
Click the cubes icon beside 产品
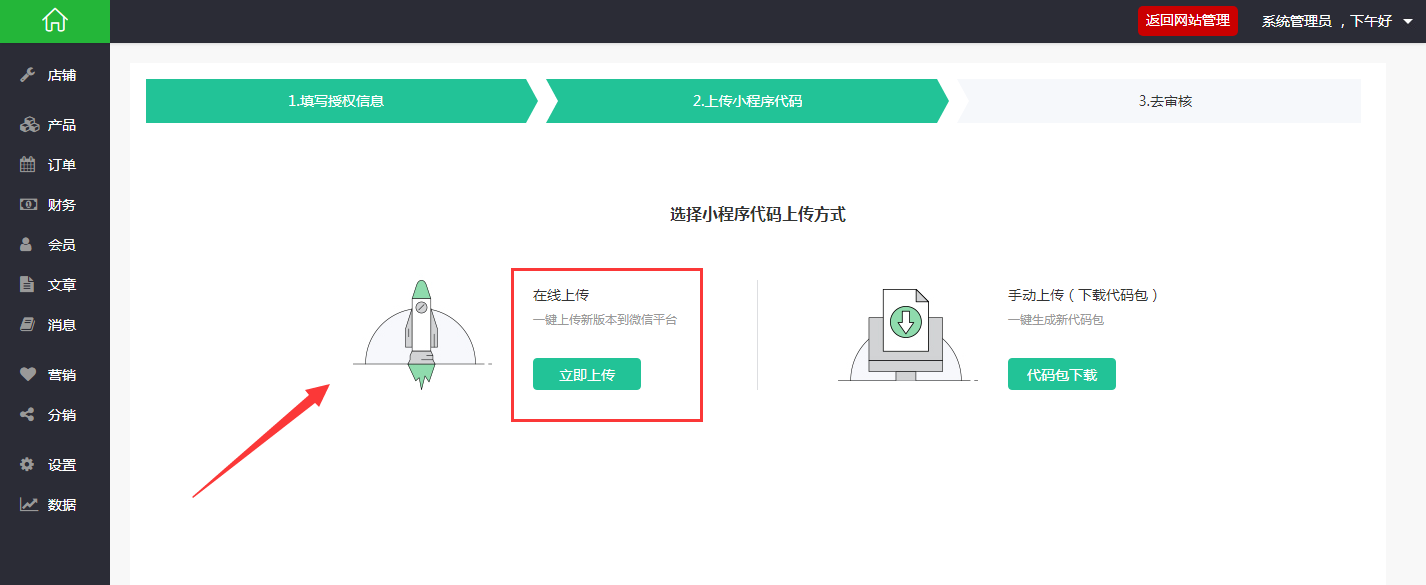click(x=29, y=125)
